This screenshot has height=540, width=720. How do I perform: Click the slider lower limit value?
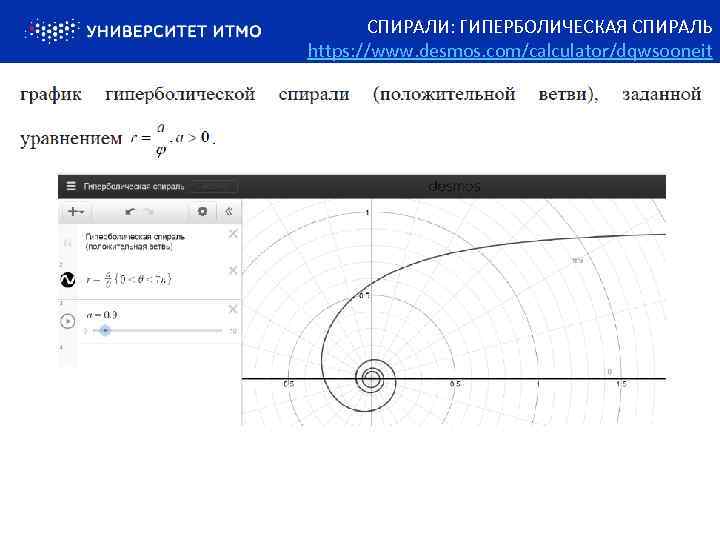click(85, 331)
